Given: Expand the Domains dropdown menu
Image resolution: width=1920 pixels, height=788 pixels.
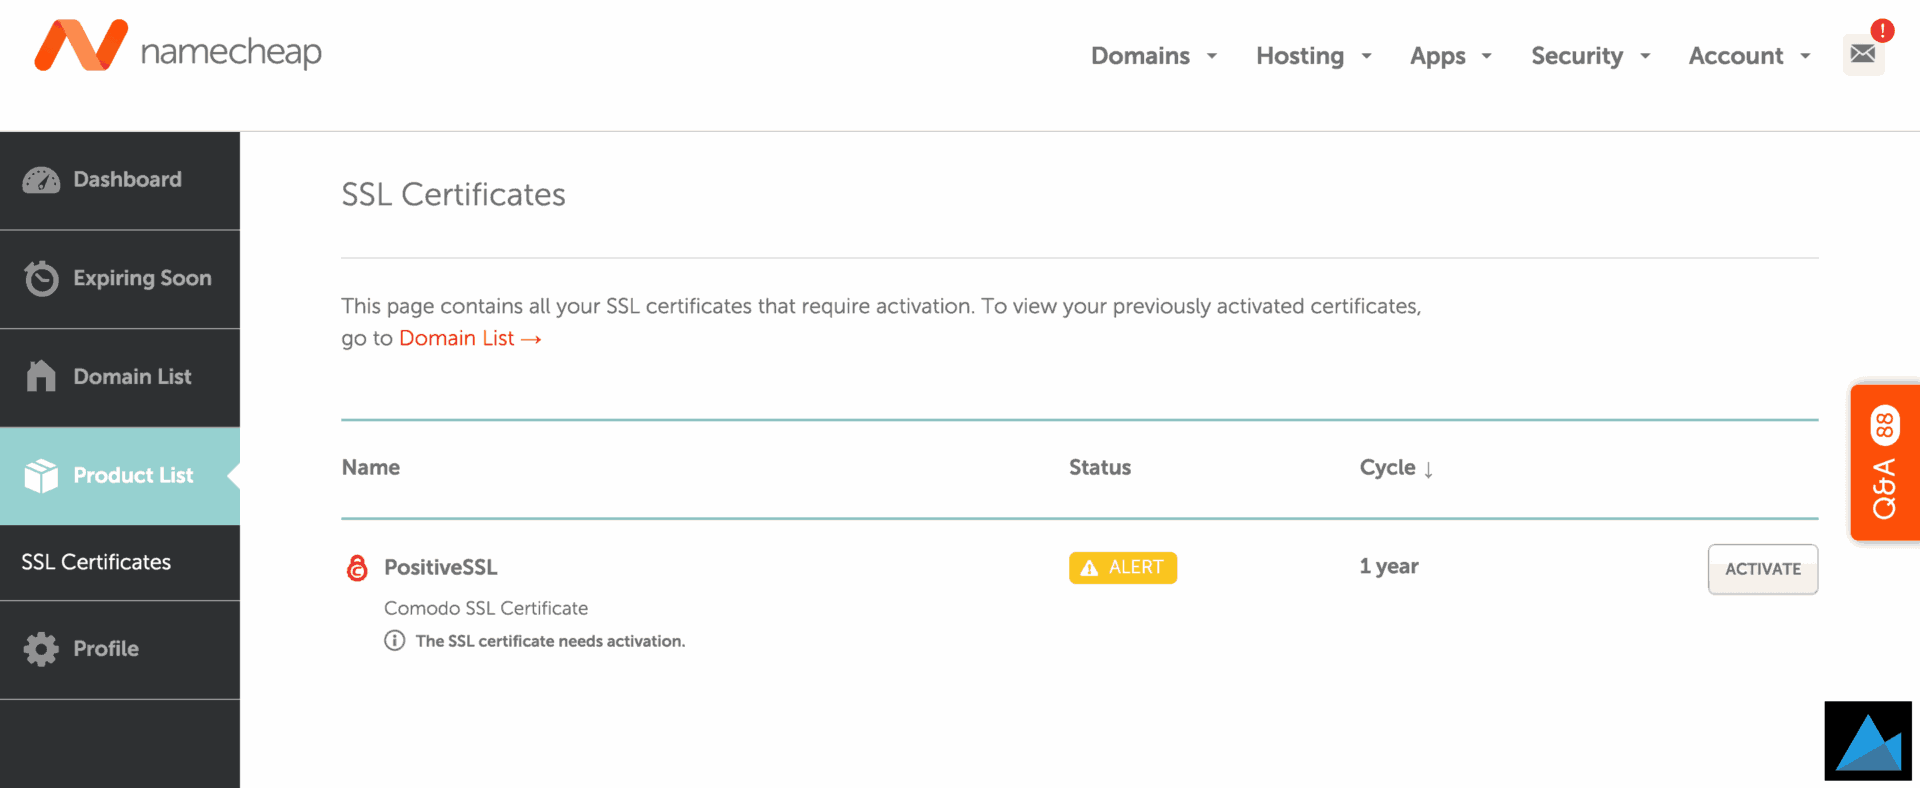Looking at the screenshot, I should [x=1154, y=56].
